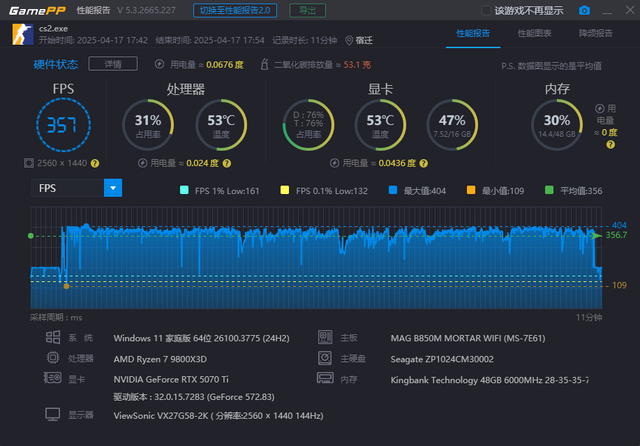Click the camera screenshot icon
The width and height of the screenshot is (640, 446).
pyautogui.click(x=584, y=10)
